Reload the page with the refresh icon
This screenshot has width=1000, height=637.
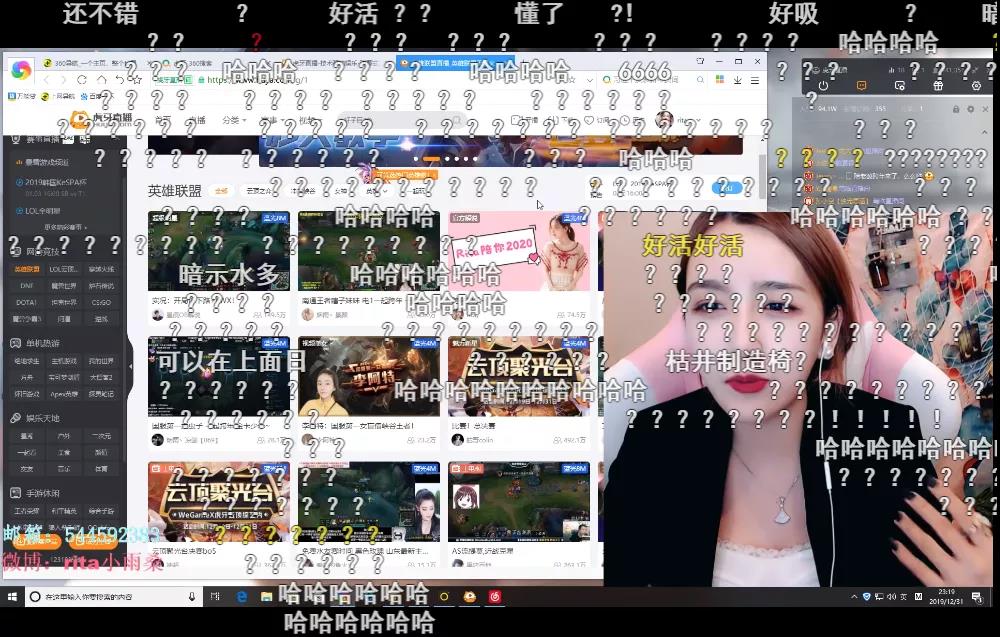[82, 80]
